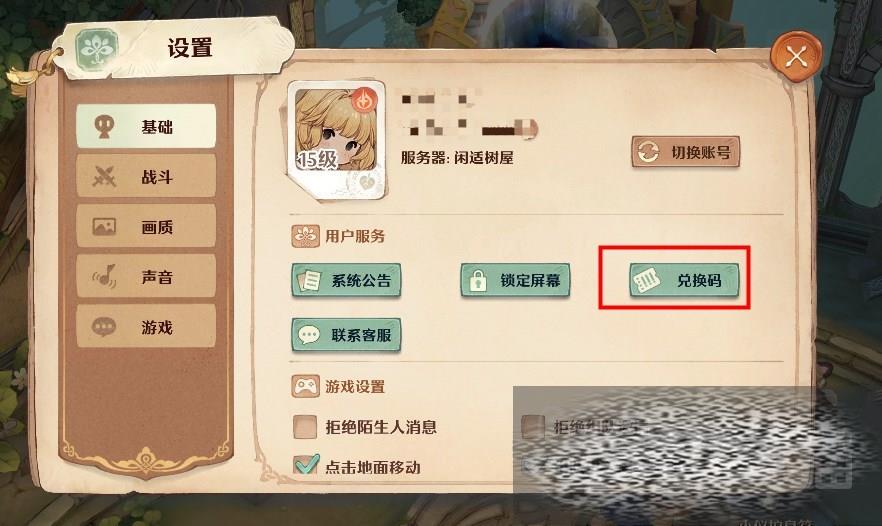882x526 pixels.
Task: Click the ticket icon on 兑换码
Action: click(646, 280)
